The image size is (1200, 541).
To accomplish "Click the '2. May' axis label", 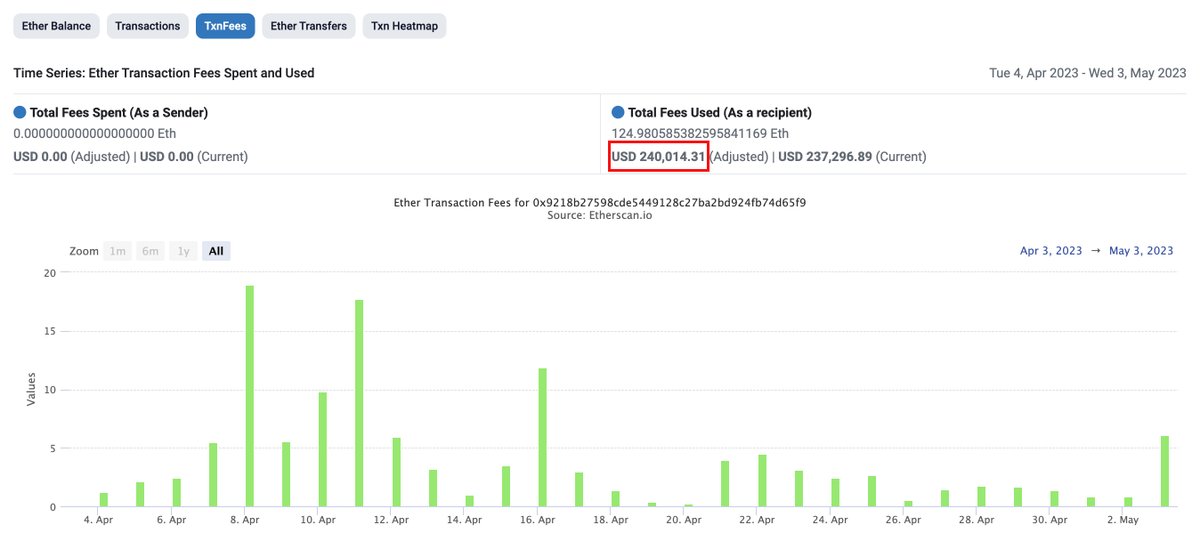I will pyautogui.click(x=1123, y=520).
